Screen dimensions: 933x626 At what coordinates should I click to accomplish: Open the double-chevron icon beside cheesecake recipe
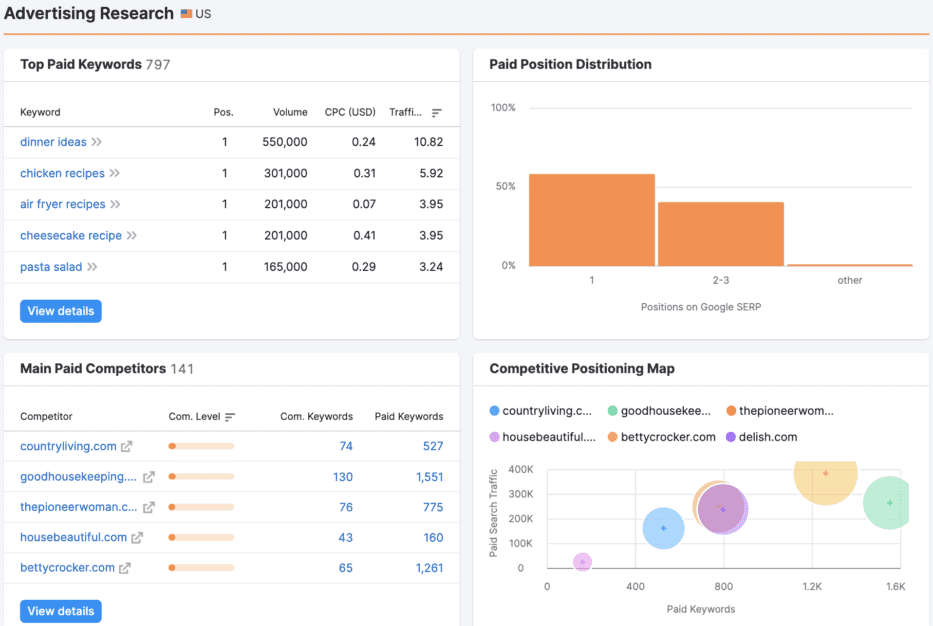(x=132, y=236)
